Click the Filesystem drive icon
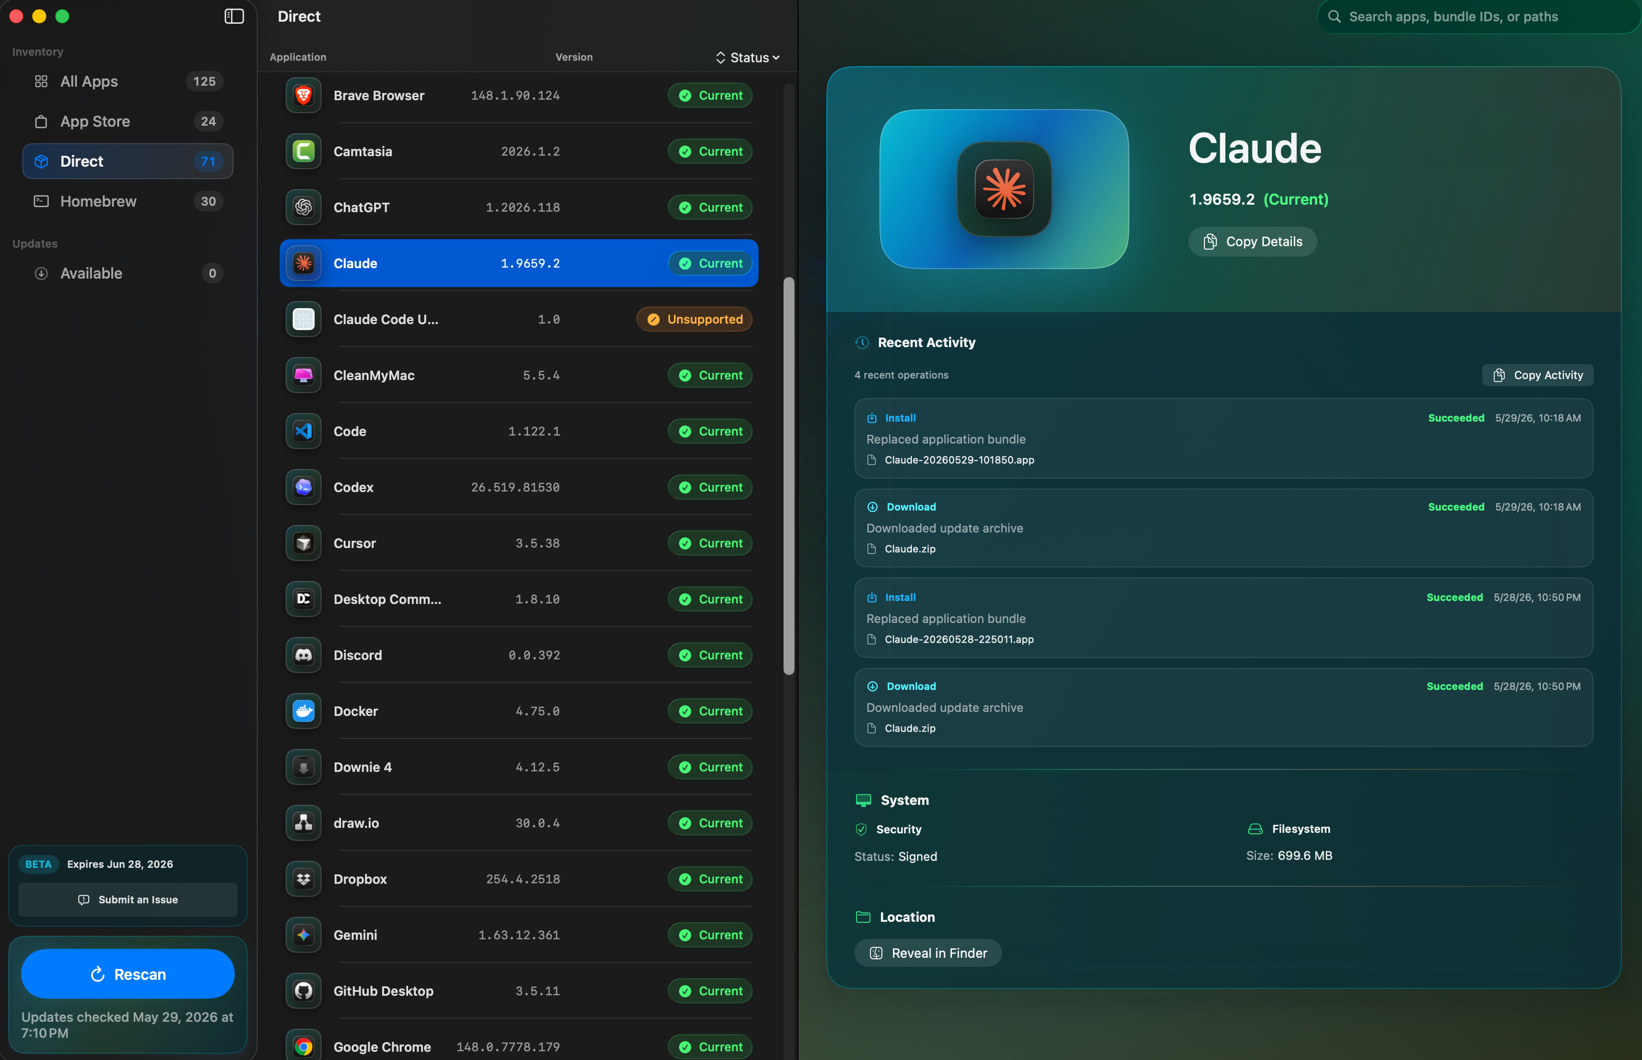The height and width of the screenshot is (1060, 1642). click(x=1255, y=829)
